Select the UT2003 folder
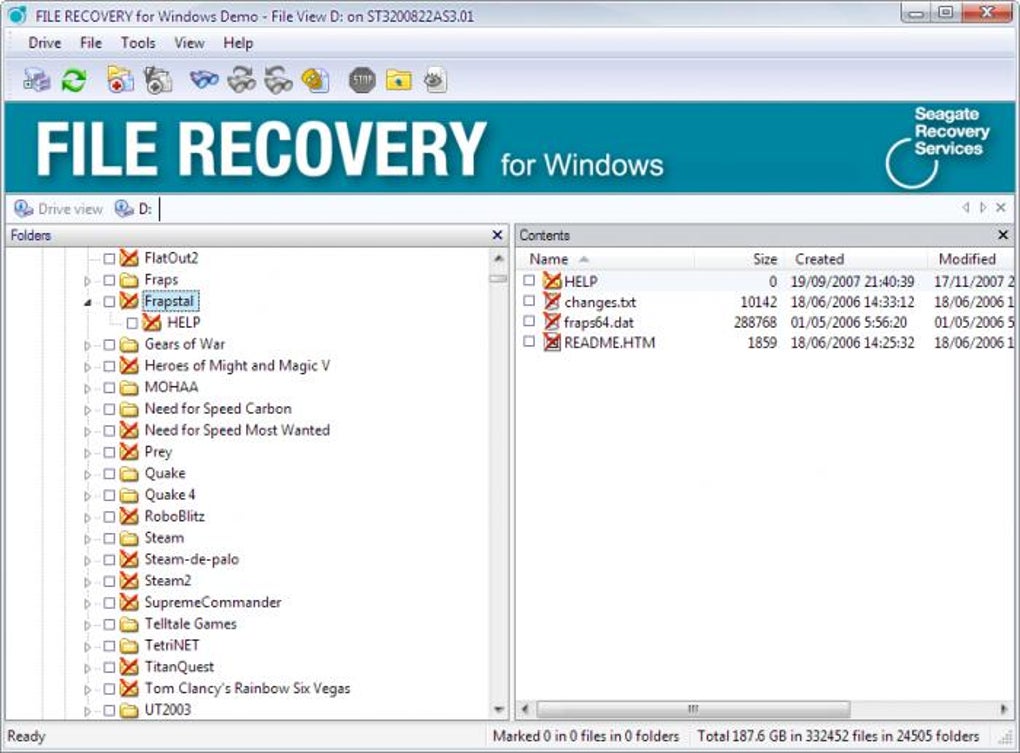Image resolution: width=1020 pixels, height=753 pixels. (x=167, y=709)
